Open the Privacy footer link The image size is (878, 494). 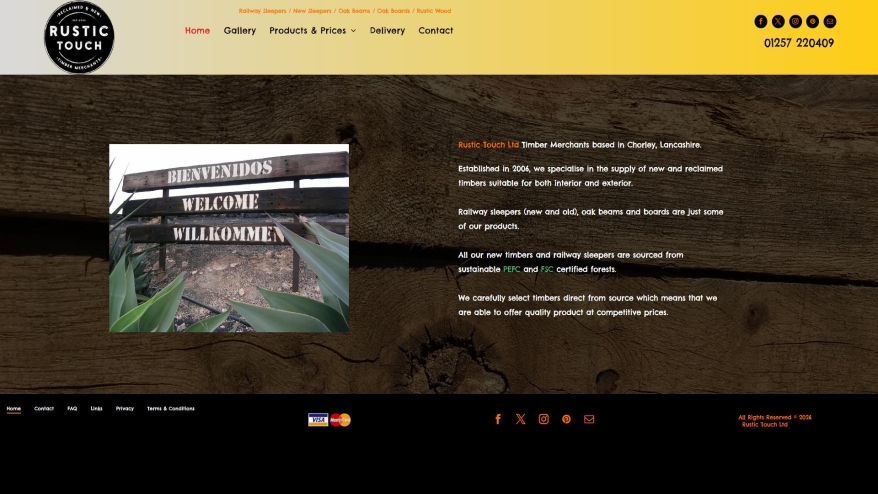pos(125,408)
